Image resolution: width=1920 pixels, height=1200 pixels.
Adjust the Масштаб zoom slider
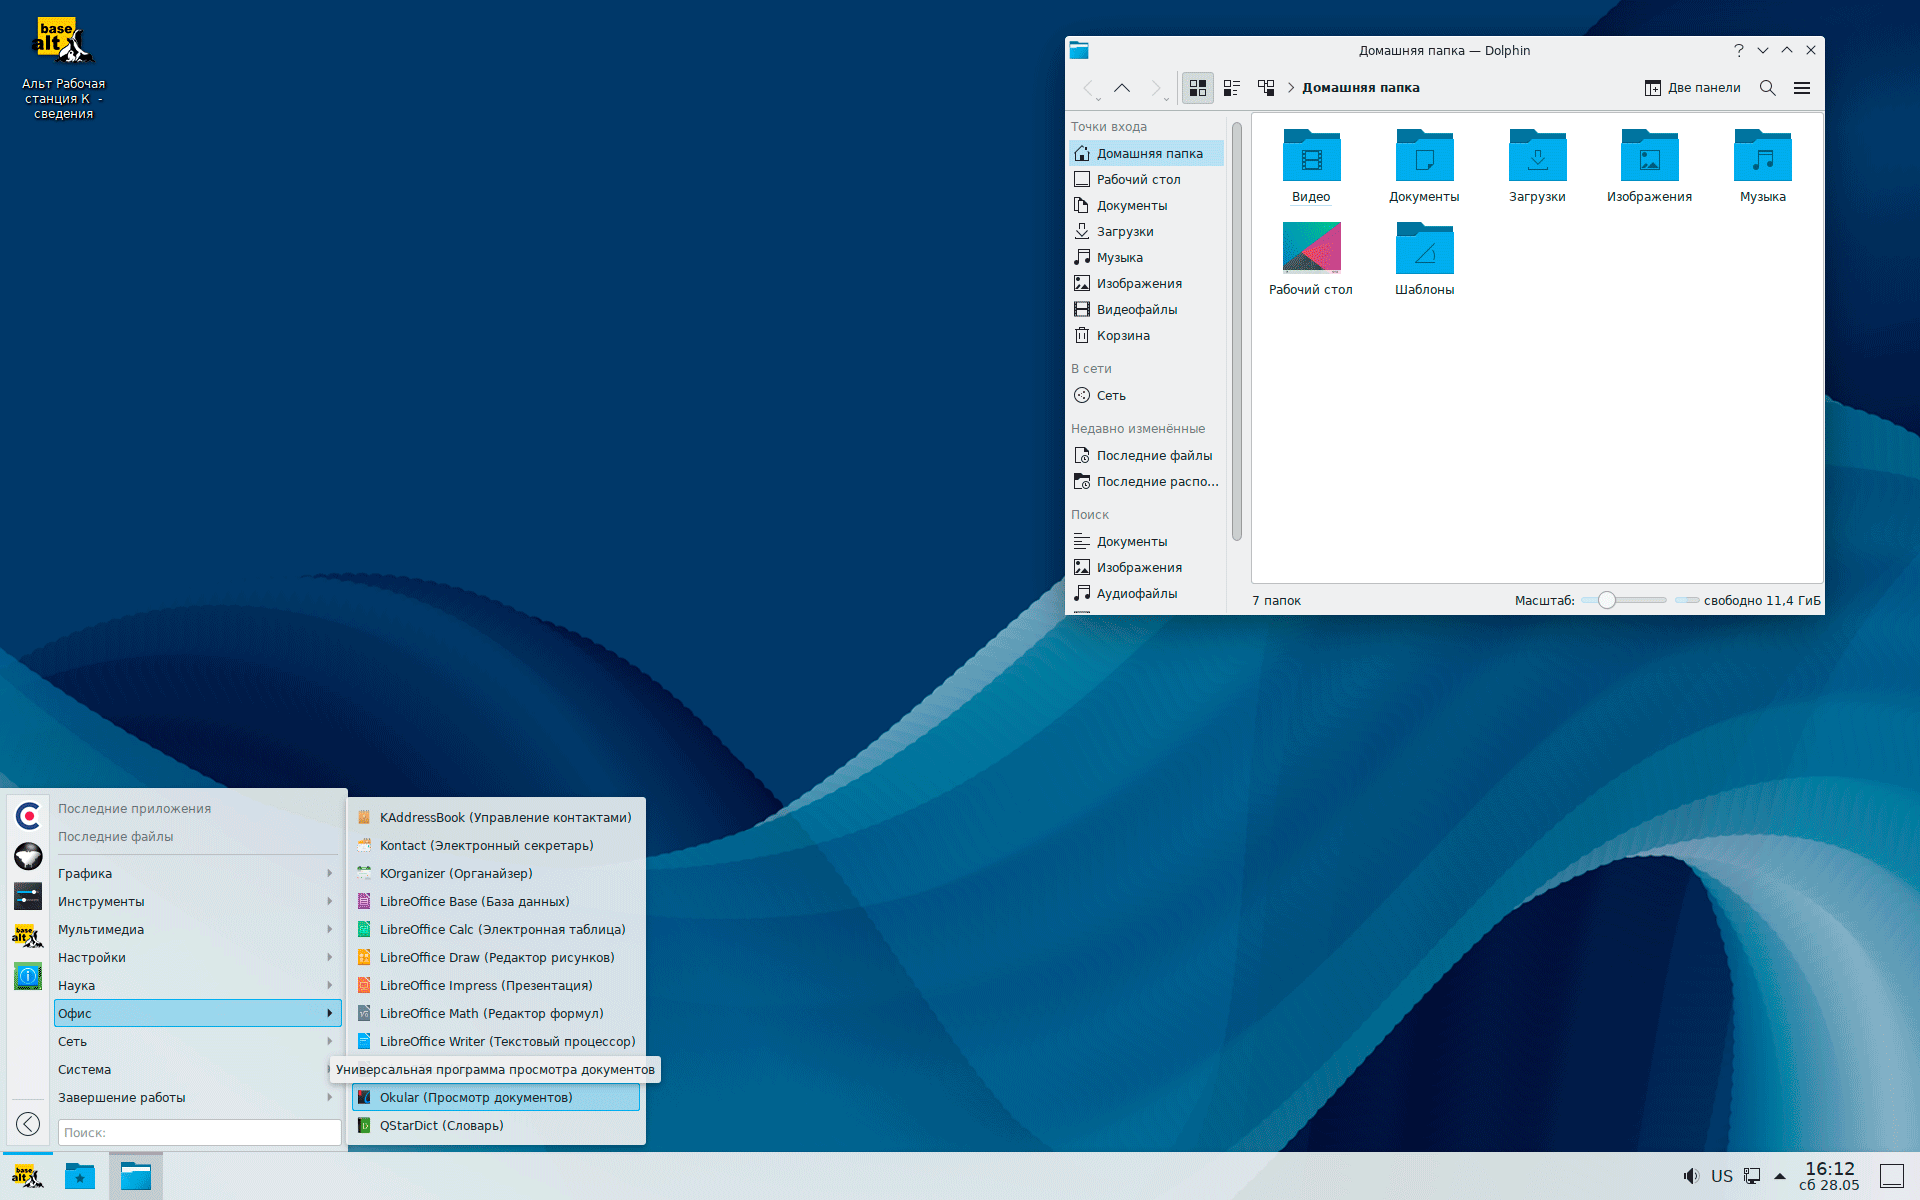click(1607, 600)
